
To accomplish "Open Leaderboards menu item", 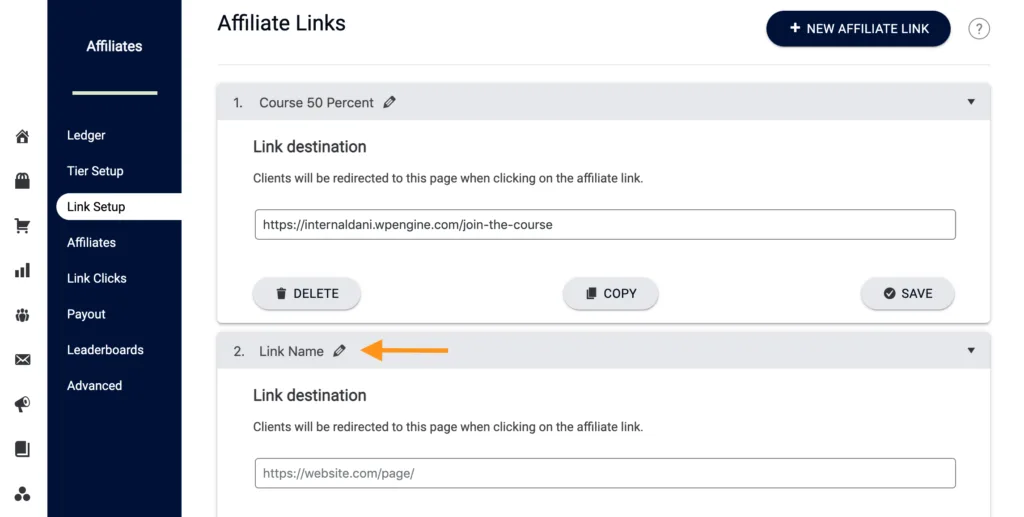I will click(105, 350).
